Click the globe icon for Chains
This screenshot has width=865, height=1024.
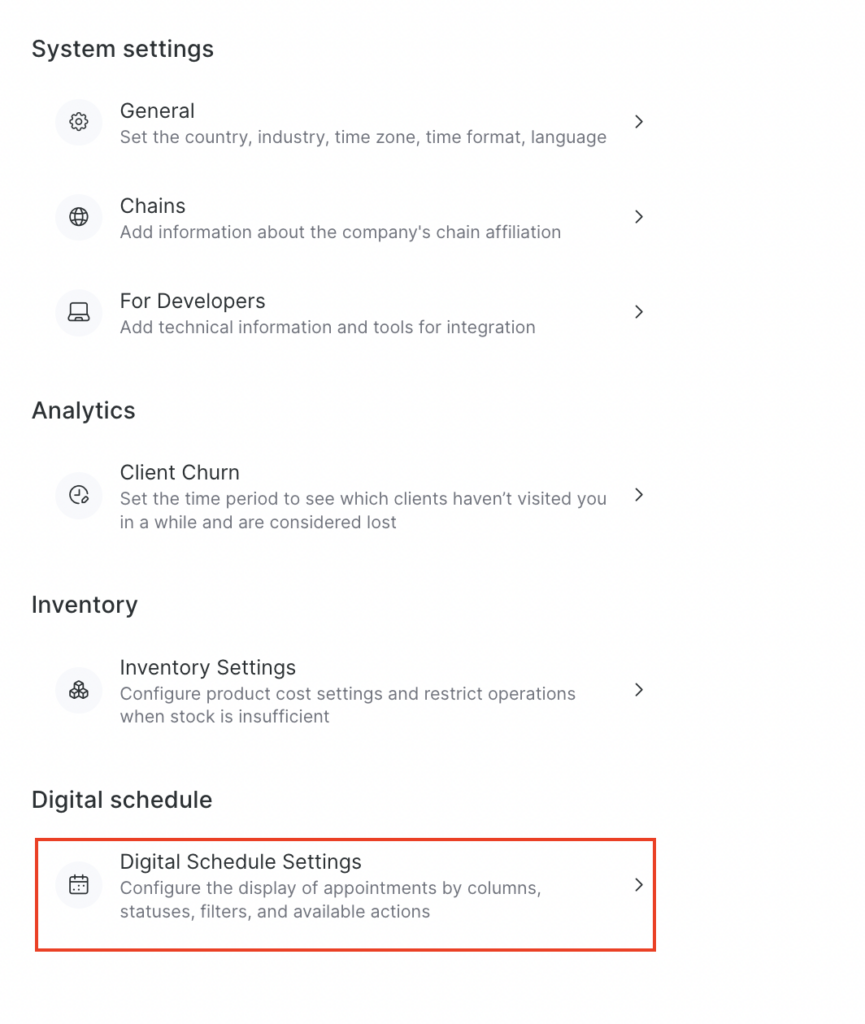[79, 217]
